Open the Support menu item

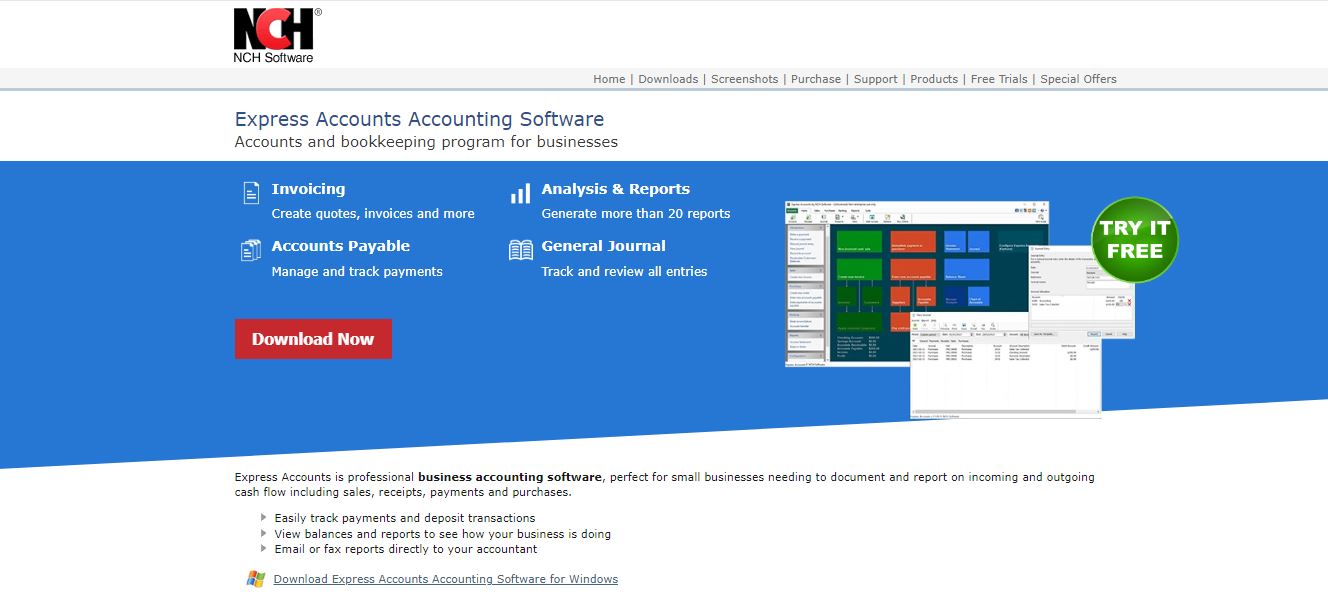pyautogui.click(x=876, y=79)
